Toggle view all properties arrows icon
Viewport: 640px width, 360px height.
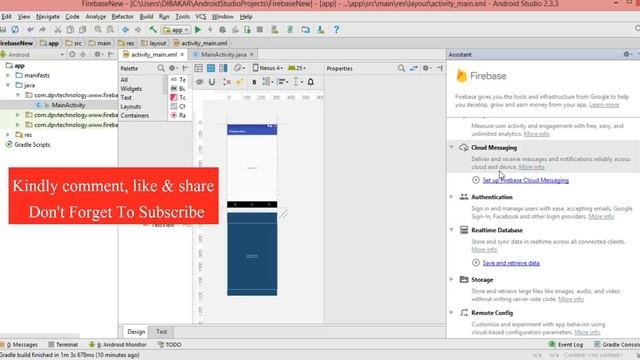413,69
